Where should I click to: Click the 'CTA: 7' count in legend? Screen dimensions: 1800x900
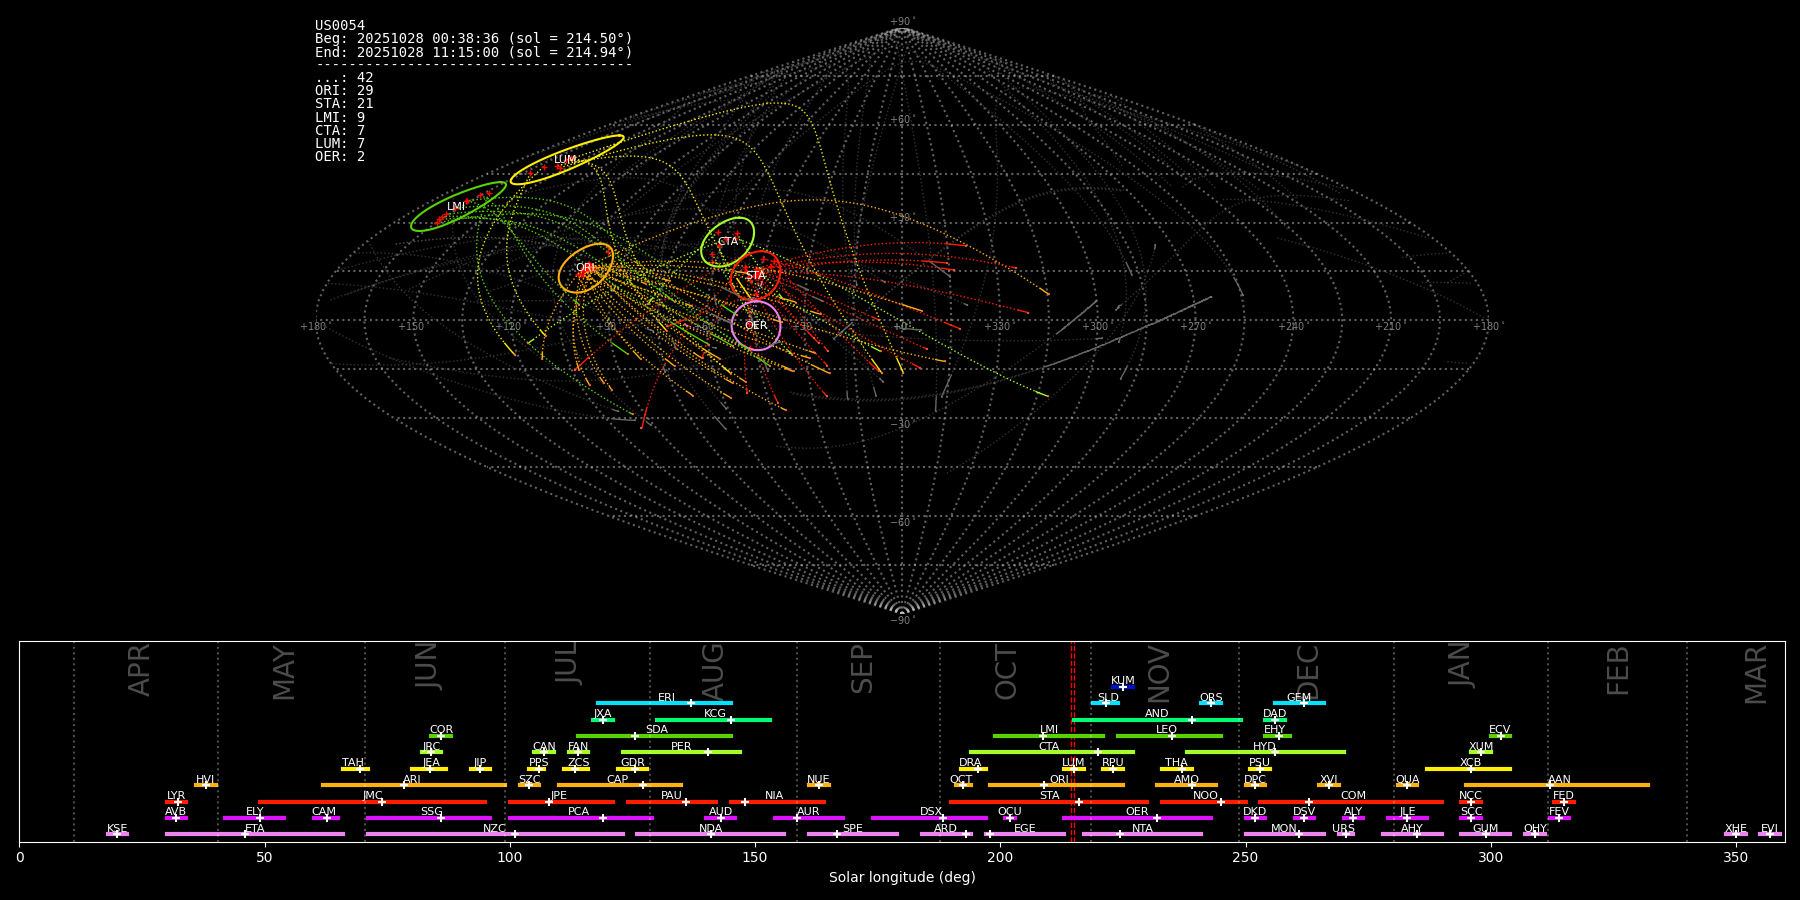pos(340,131)
